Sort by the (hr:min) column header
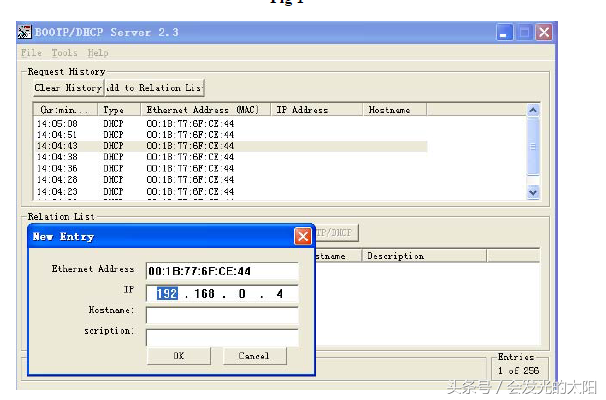The width and height of the screenshot is (606, 400). [x=66, y=110]
